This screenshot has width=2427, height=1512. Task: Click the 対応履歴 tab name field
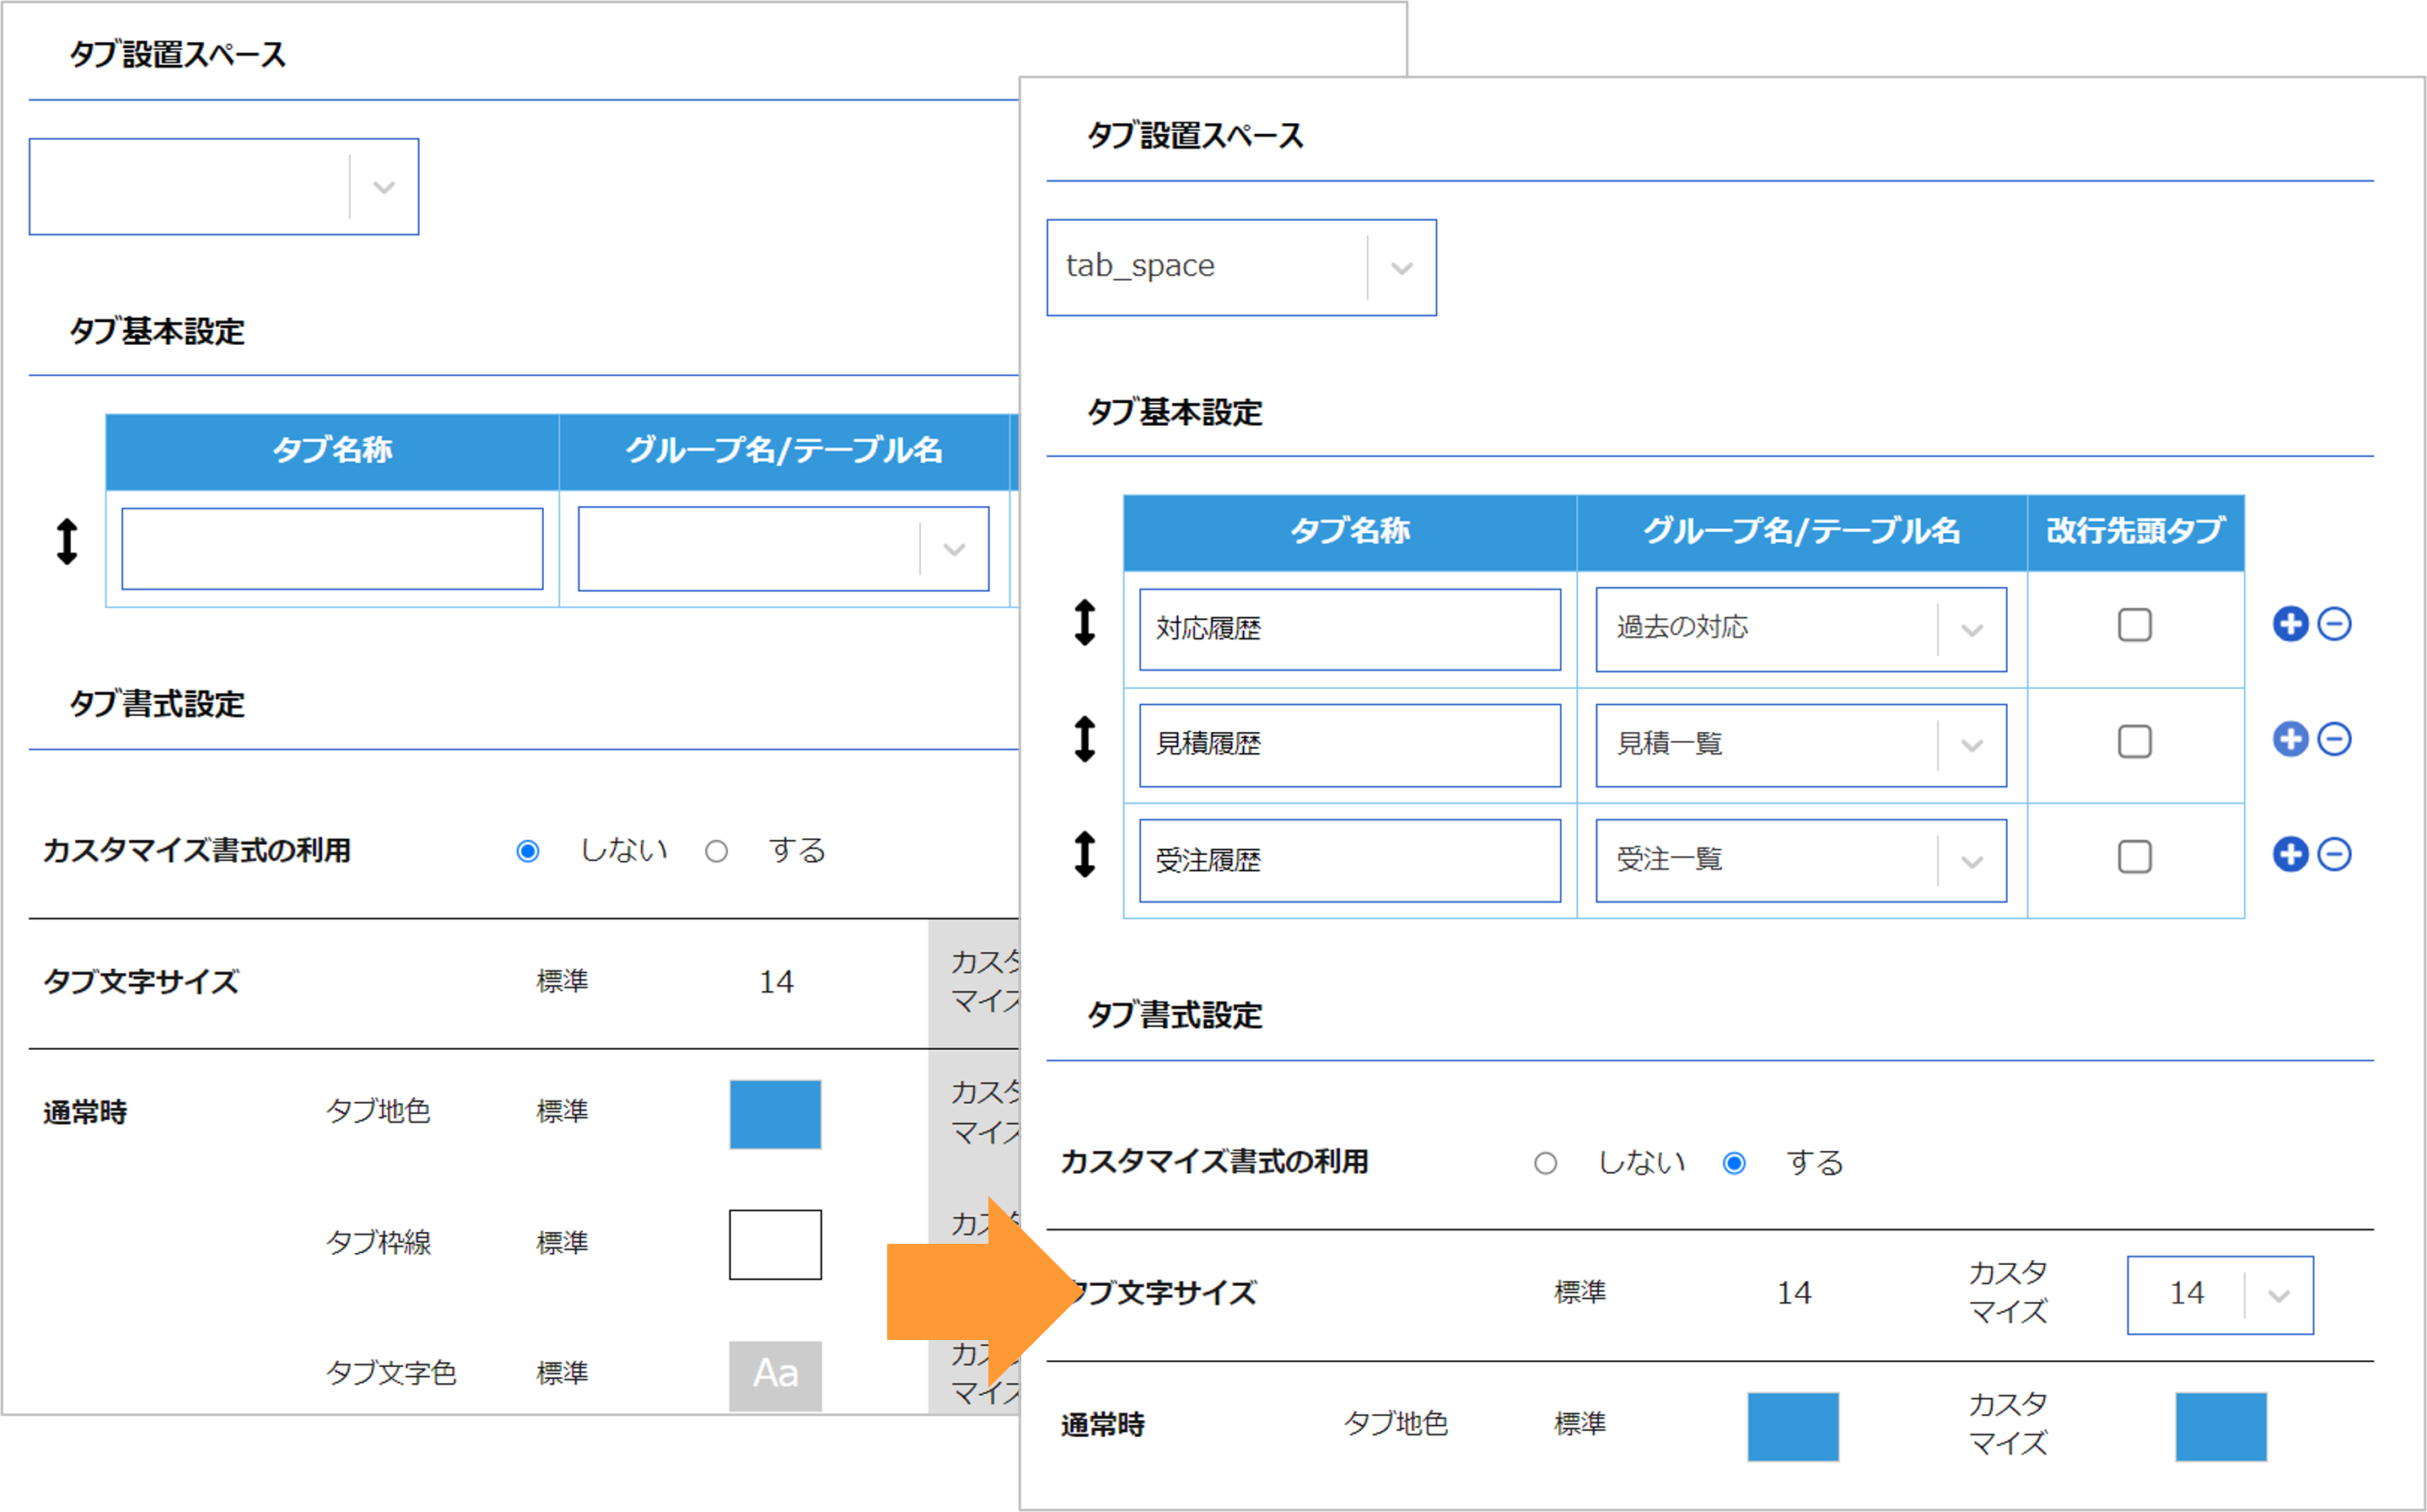[x=1349, y=629]
